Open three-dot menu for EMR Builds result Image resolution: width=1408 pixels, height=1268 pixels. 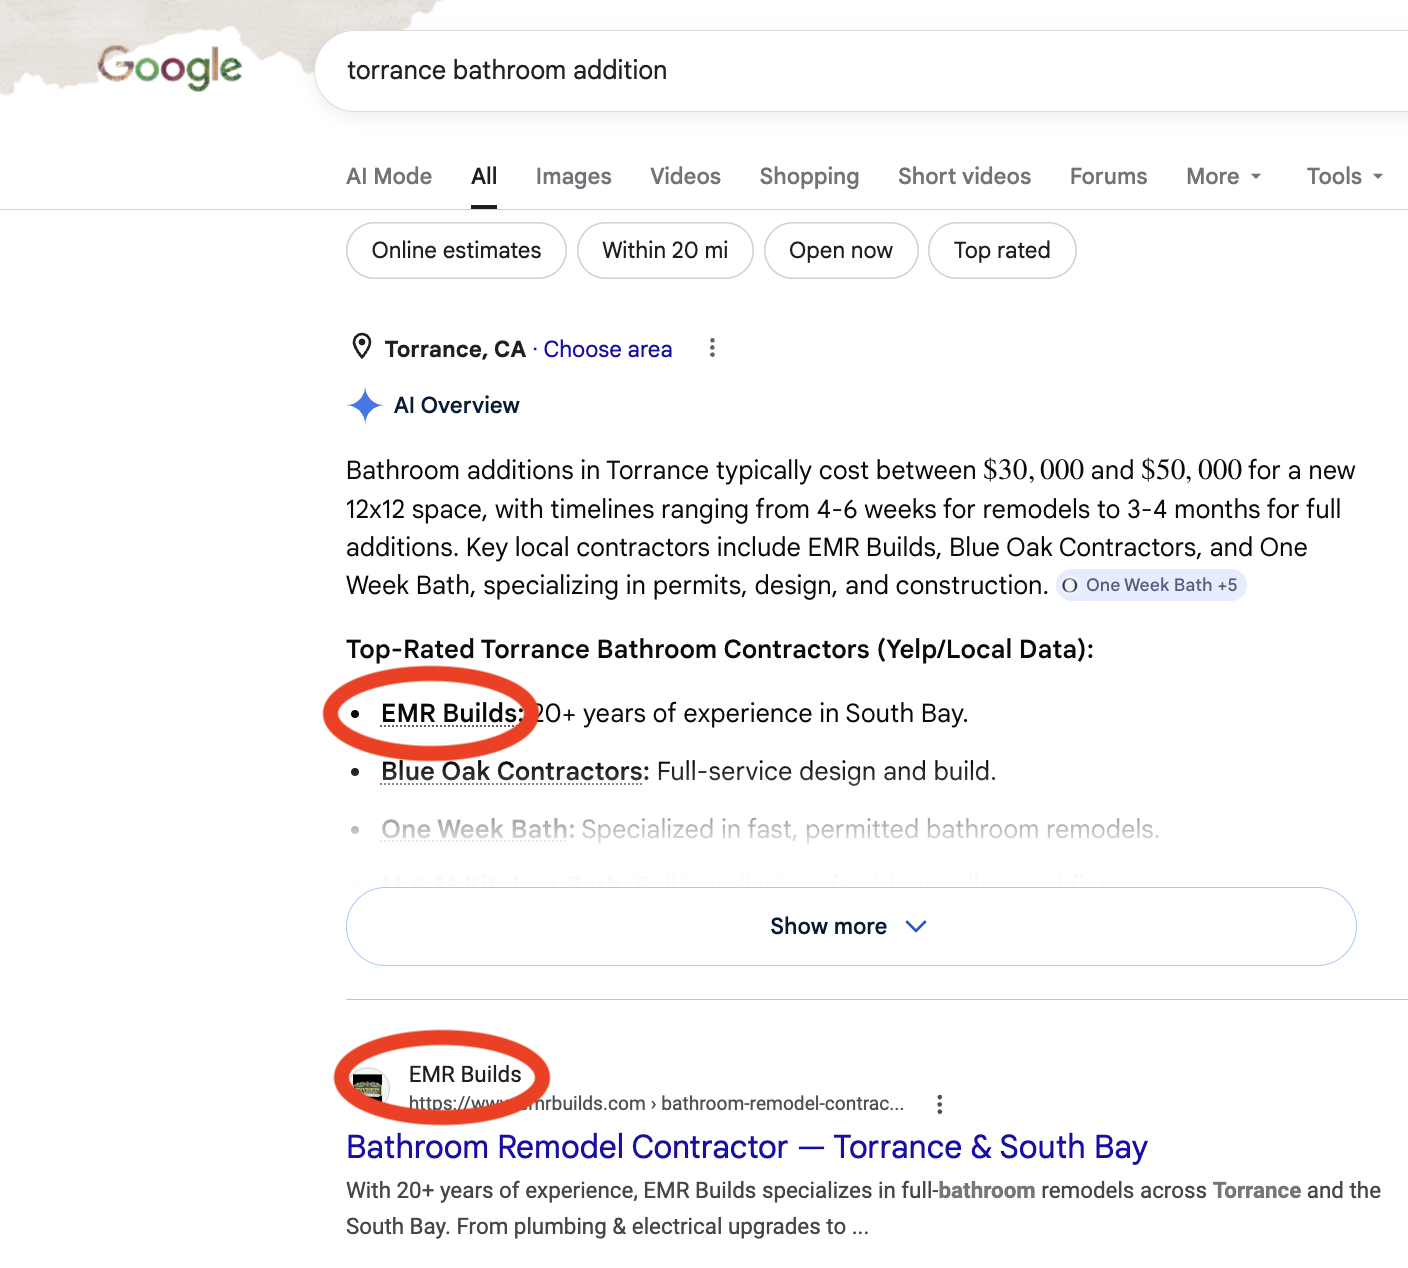939,1104
